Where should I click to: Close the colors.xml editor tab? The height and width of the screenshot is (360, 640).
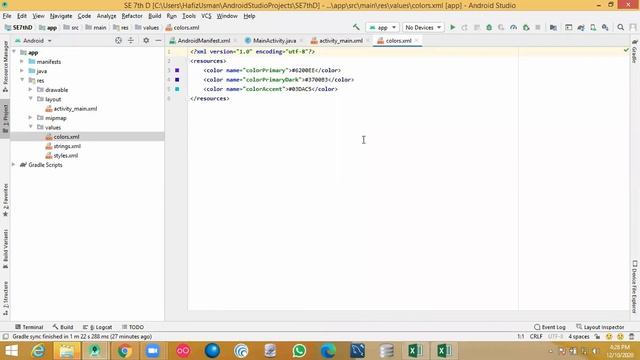[x=416, y=40]
